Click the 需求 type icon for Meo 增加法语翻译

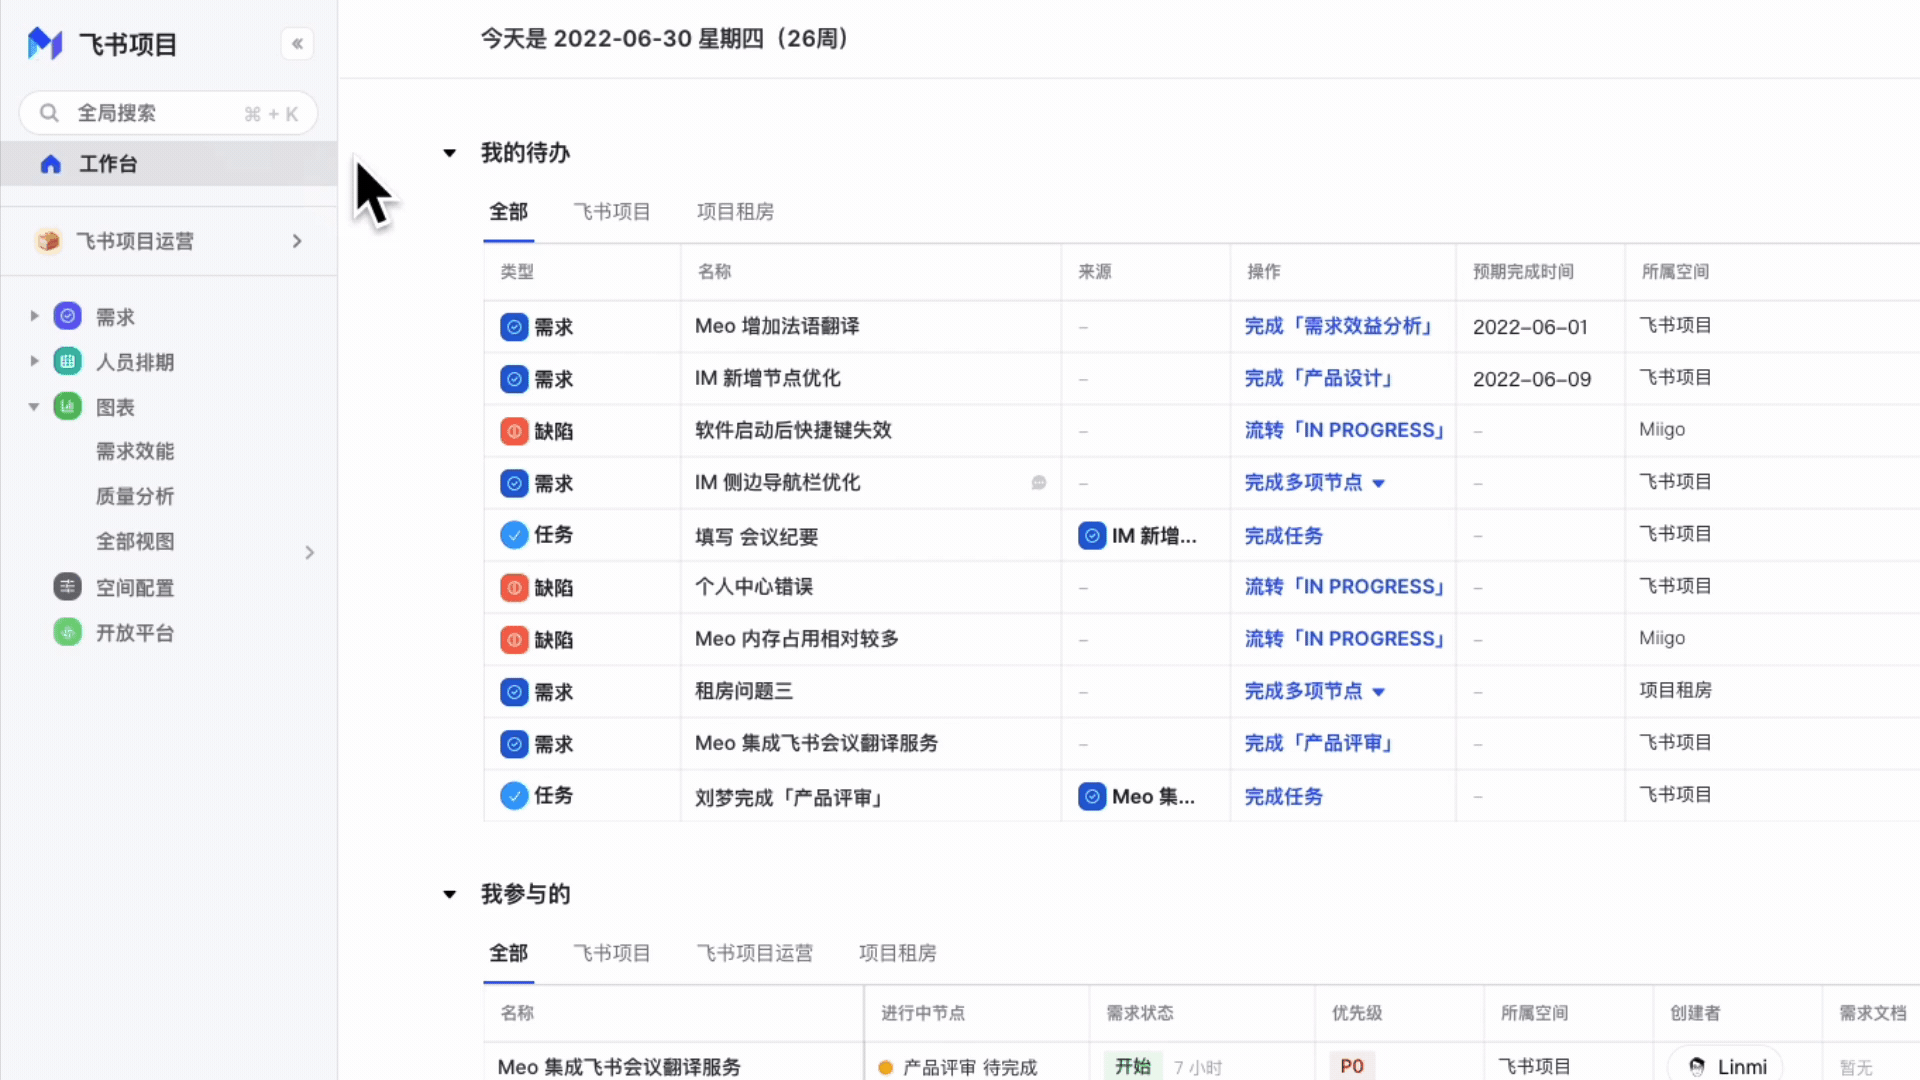click(514, 327)
